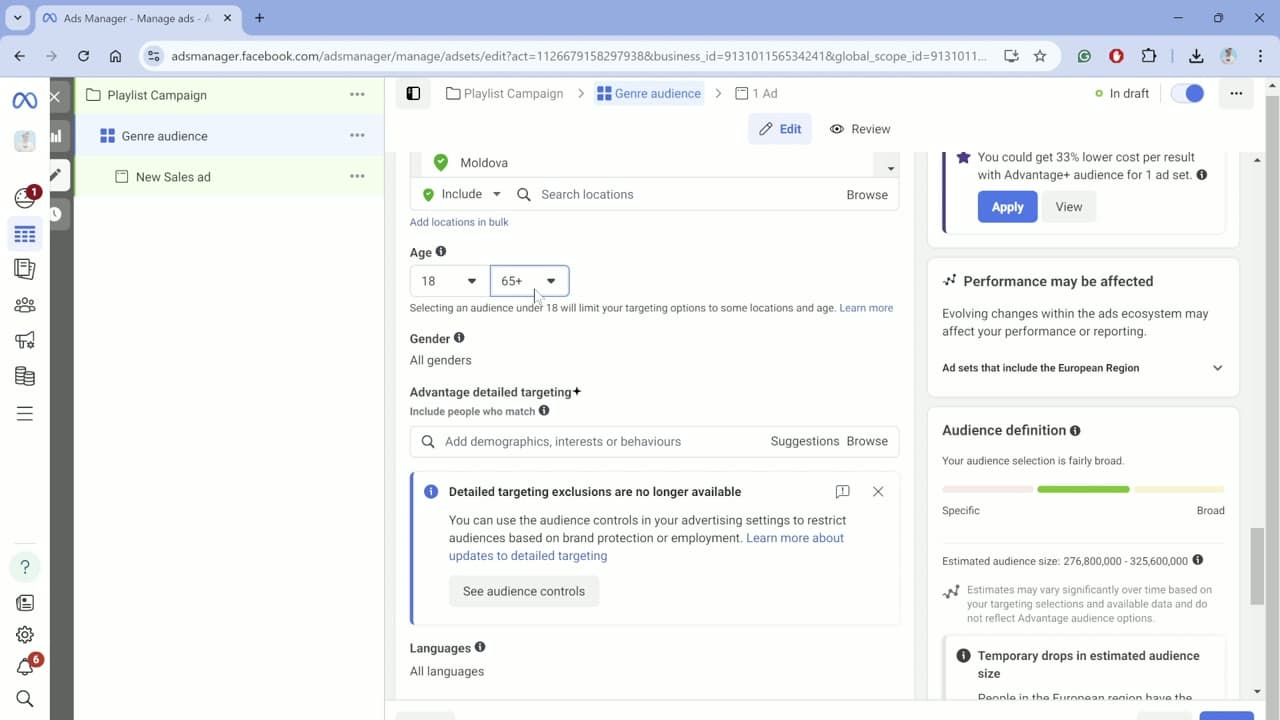1280x720 pixels.
Task: Go to 1 Ad breadcrumb
Action: point(756,93)
